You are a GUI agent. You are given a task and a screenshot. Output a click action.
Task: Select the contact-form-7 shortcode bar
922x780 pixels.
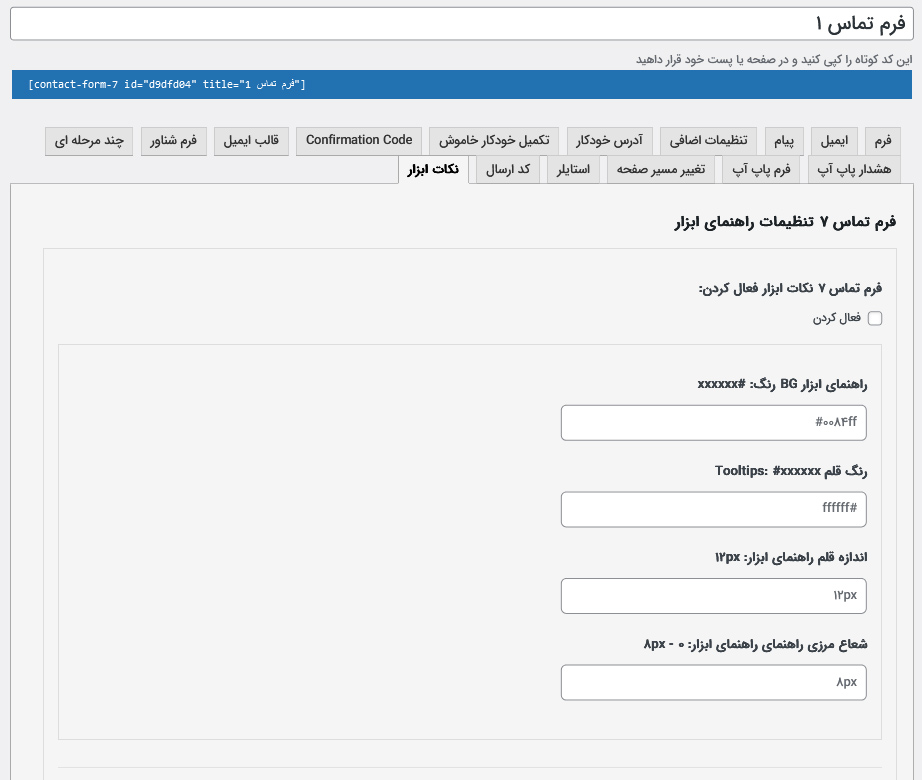point(462,85)
